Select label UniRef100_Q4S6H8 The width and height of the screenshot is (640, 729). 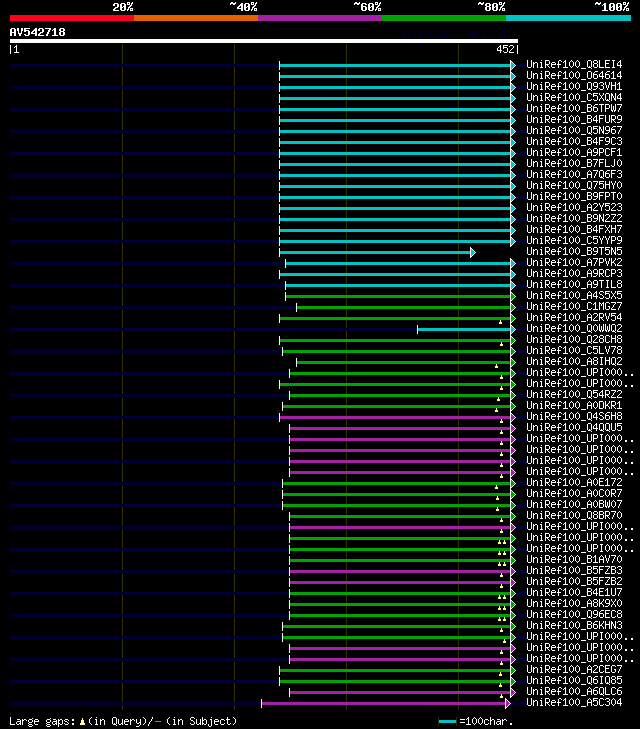[x=574, y=417]
